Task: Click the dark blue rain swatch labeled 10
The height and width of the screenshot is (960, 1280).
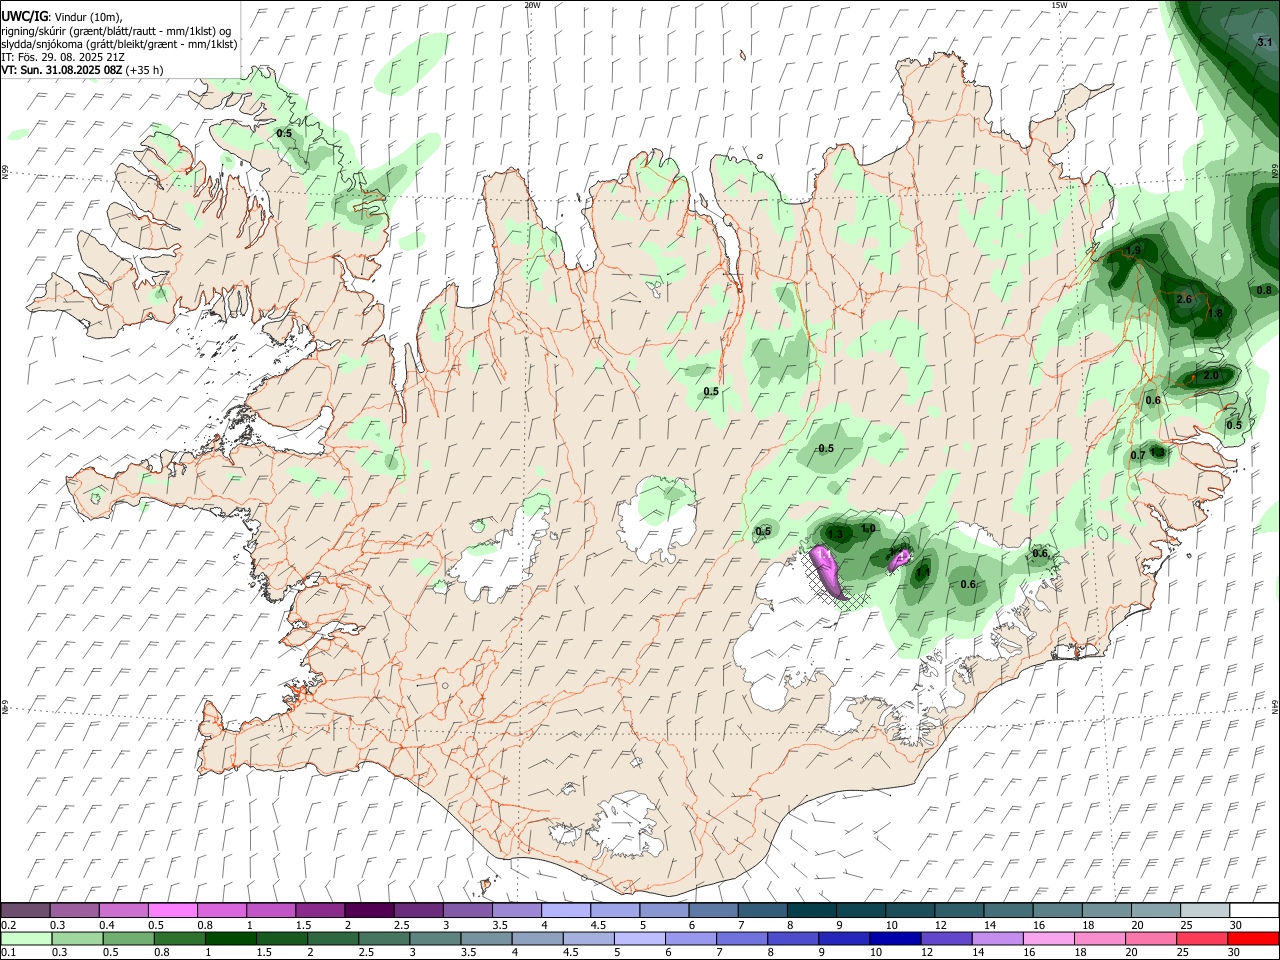Action: point(894,938)
